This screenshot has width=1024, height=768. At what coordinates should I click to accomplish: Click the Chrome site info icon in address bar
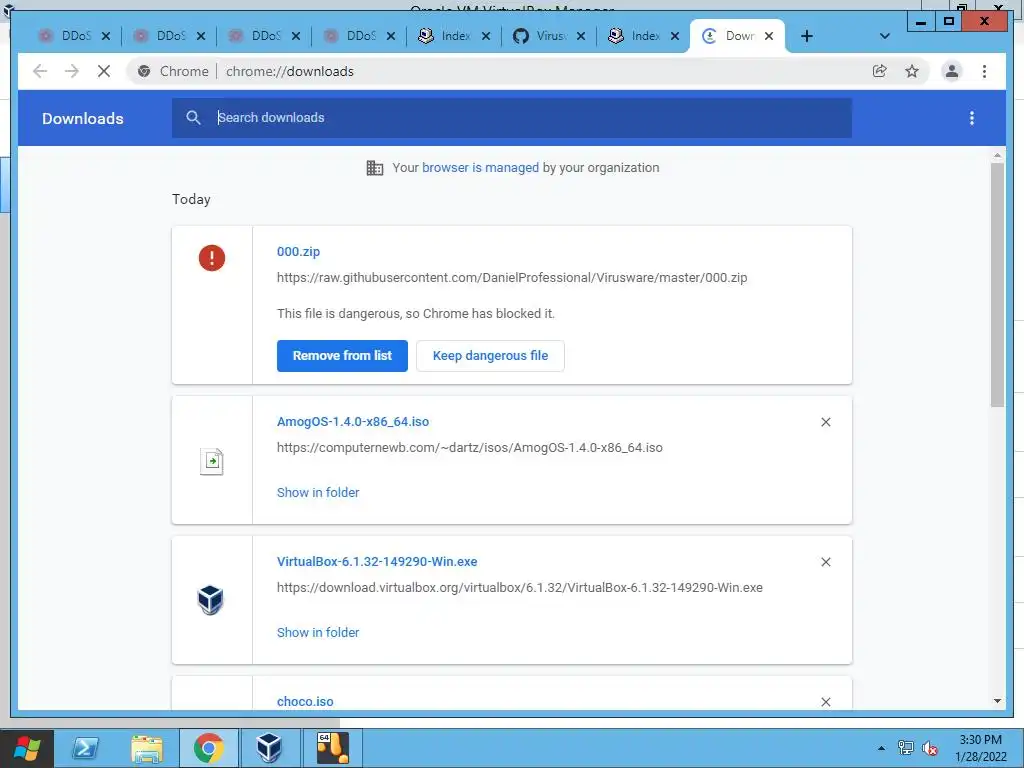coord(144,71)
